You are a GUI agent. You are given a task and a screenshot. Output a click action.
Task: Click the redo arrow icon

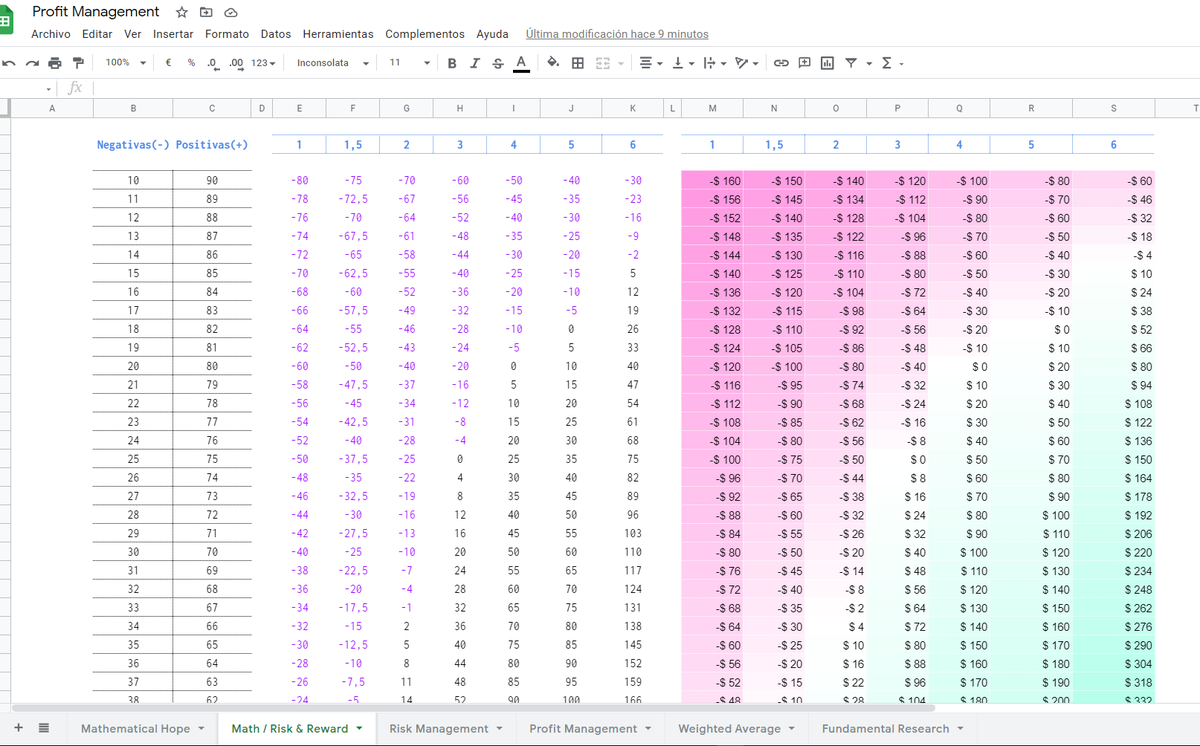[32, 63]
